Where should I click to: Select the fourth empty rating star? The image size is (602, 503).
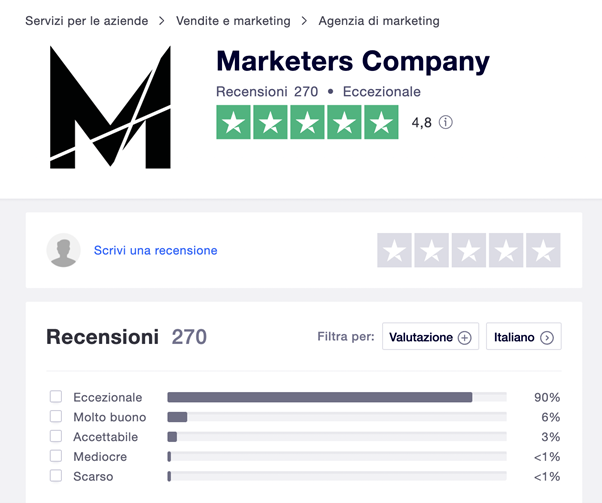(505, 251)
